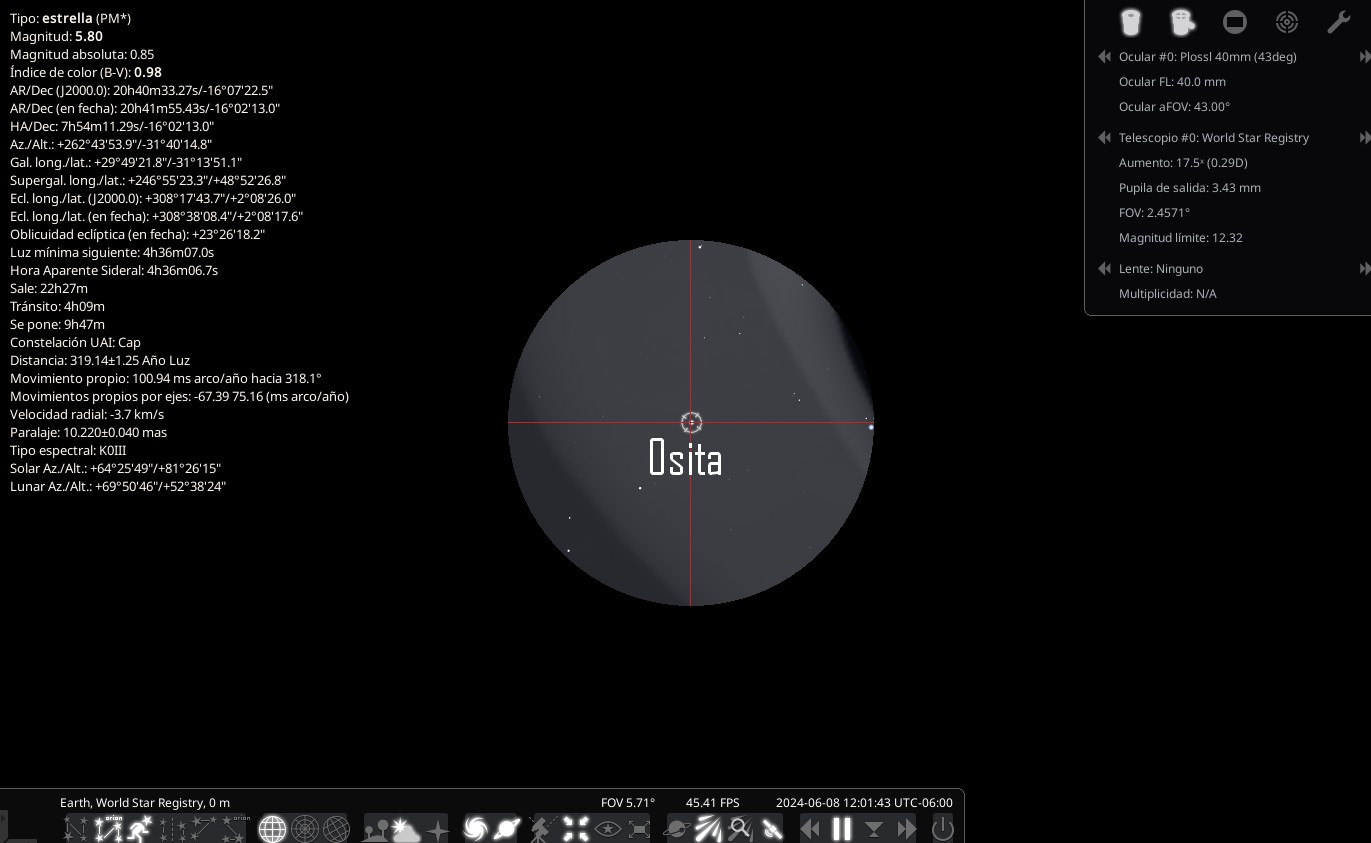Select previous telescope arrow beside World Star Registry
1371x843 pixels.
[1104, 138]
